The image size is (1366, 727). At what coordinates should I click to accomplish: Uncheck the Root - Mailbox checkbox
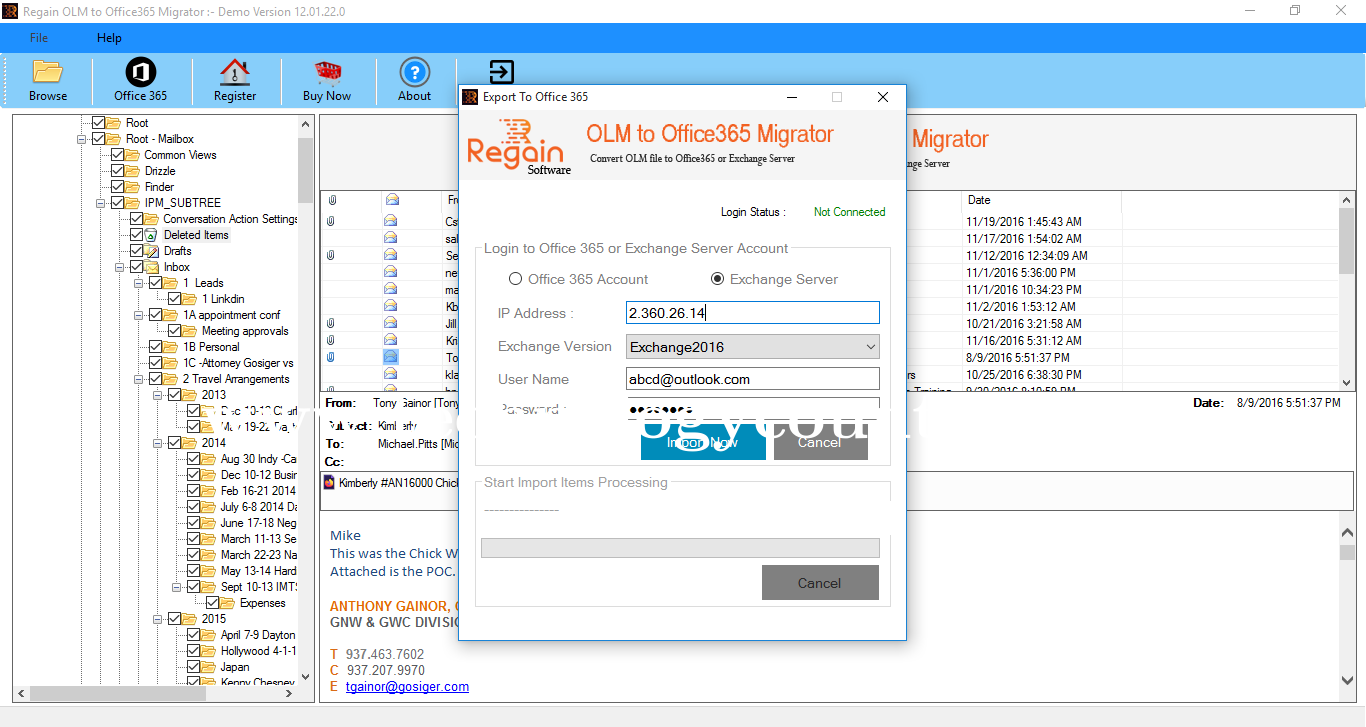click(99, 139)
